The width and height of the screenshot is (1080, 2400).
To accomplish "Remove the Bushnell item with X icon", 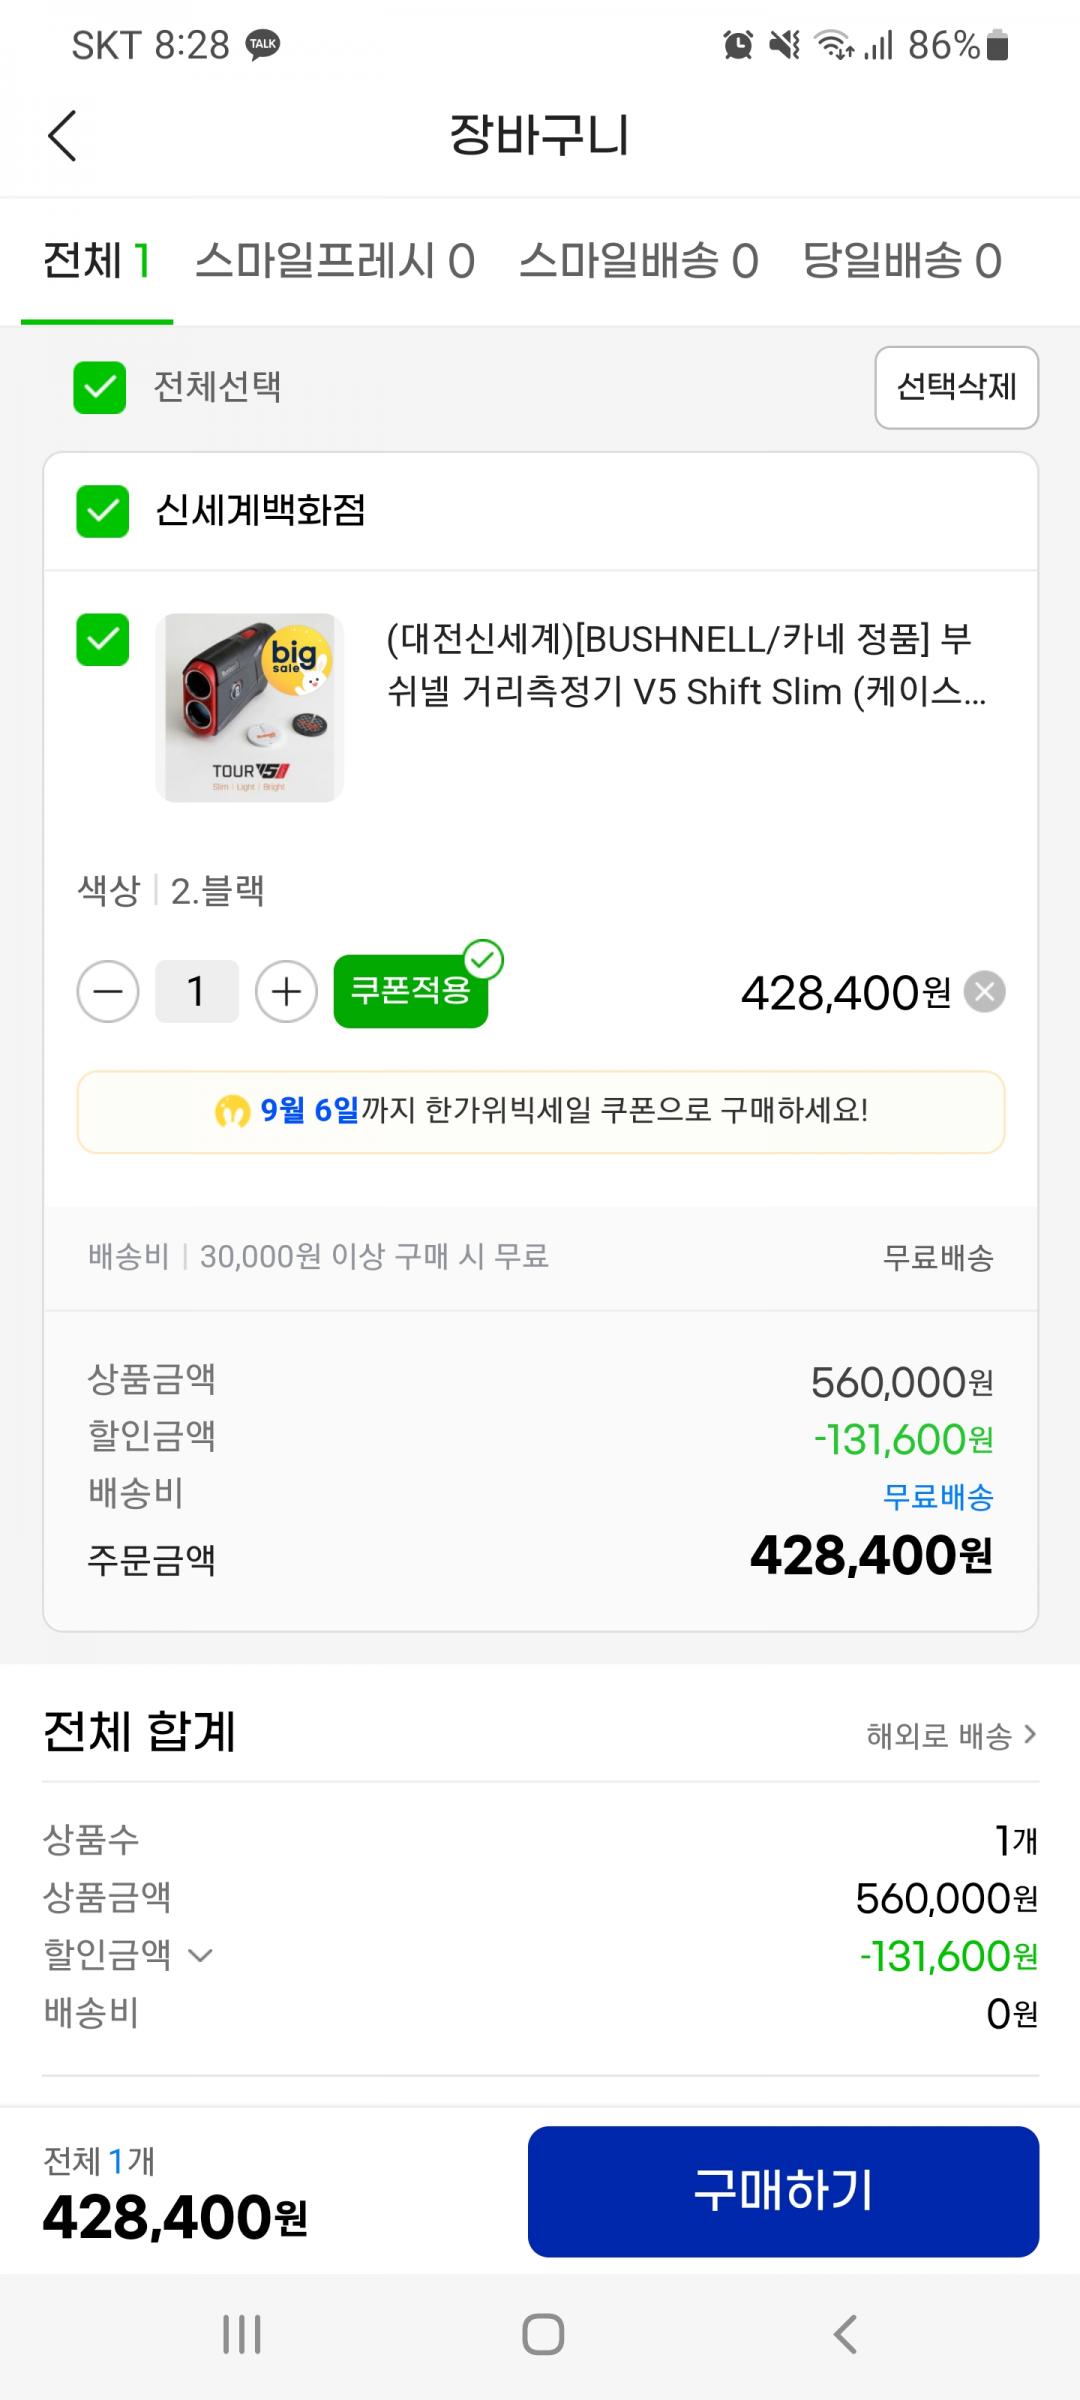I will 985,992.
